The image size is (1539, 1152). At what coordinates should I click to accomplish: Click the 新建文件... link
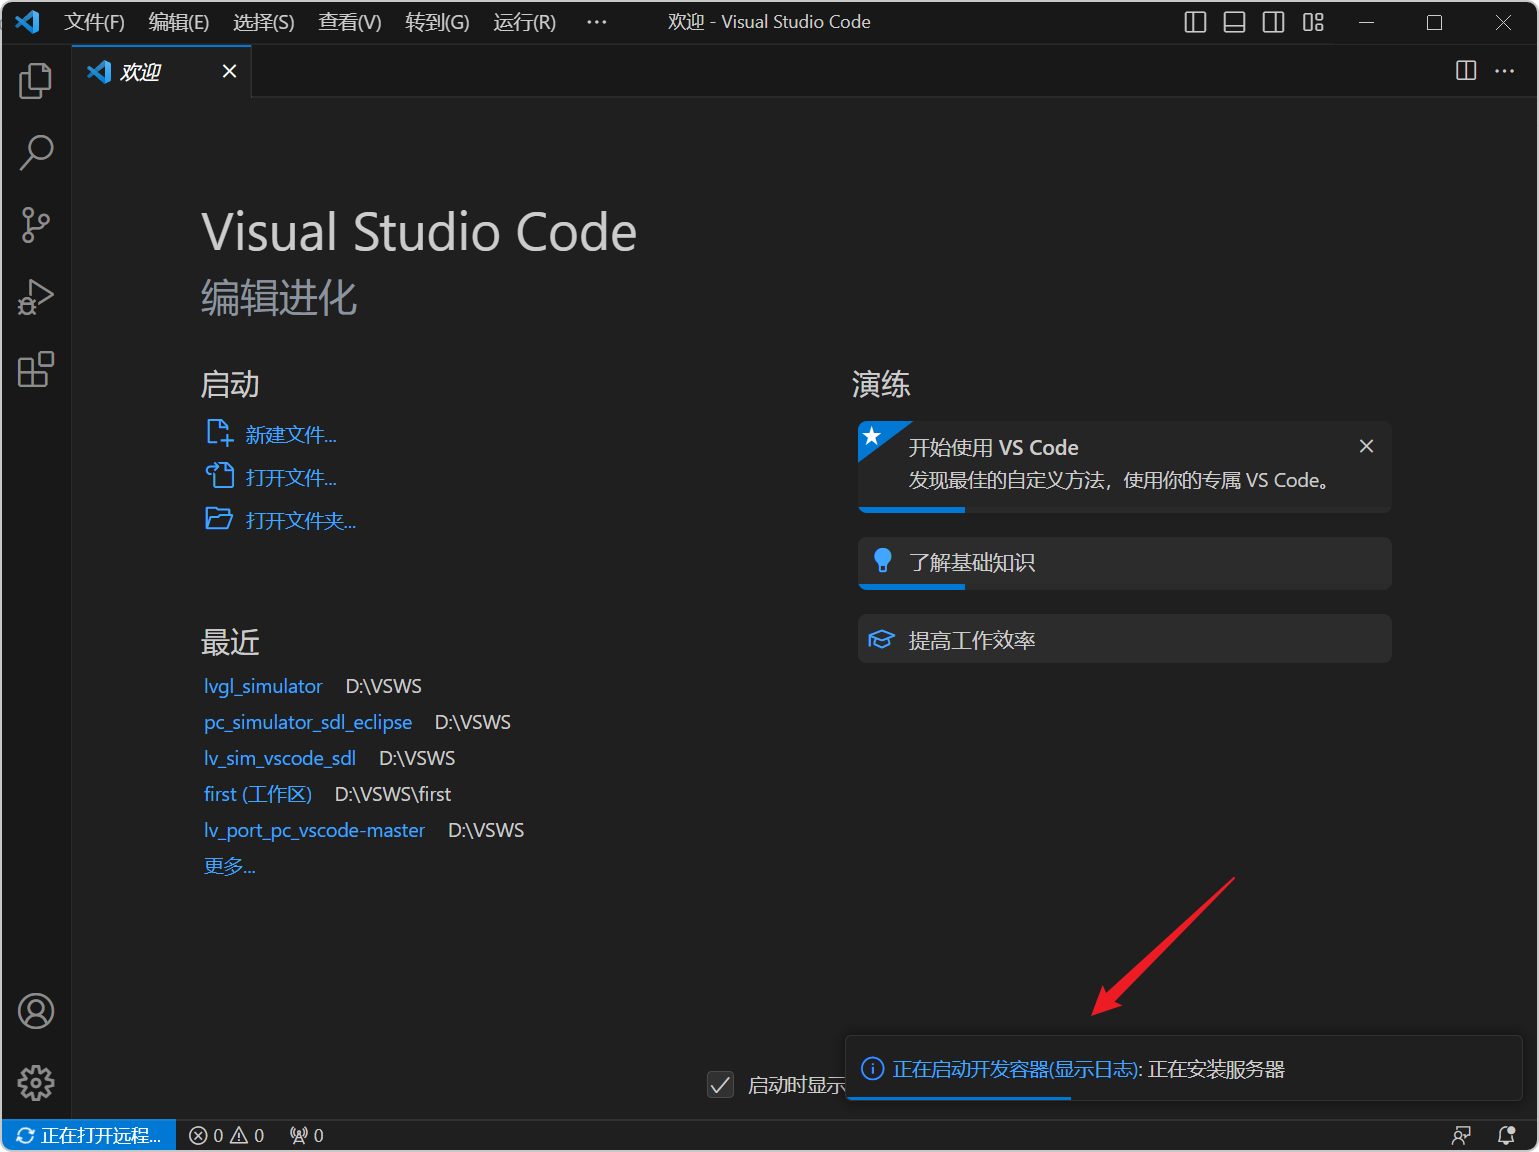pyautogui.click(x=291, y=435)
